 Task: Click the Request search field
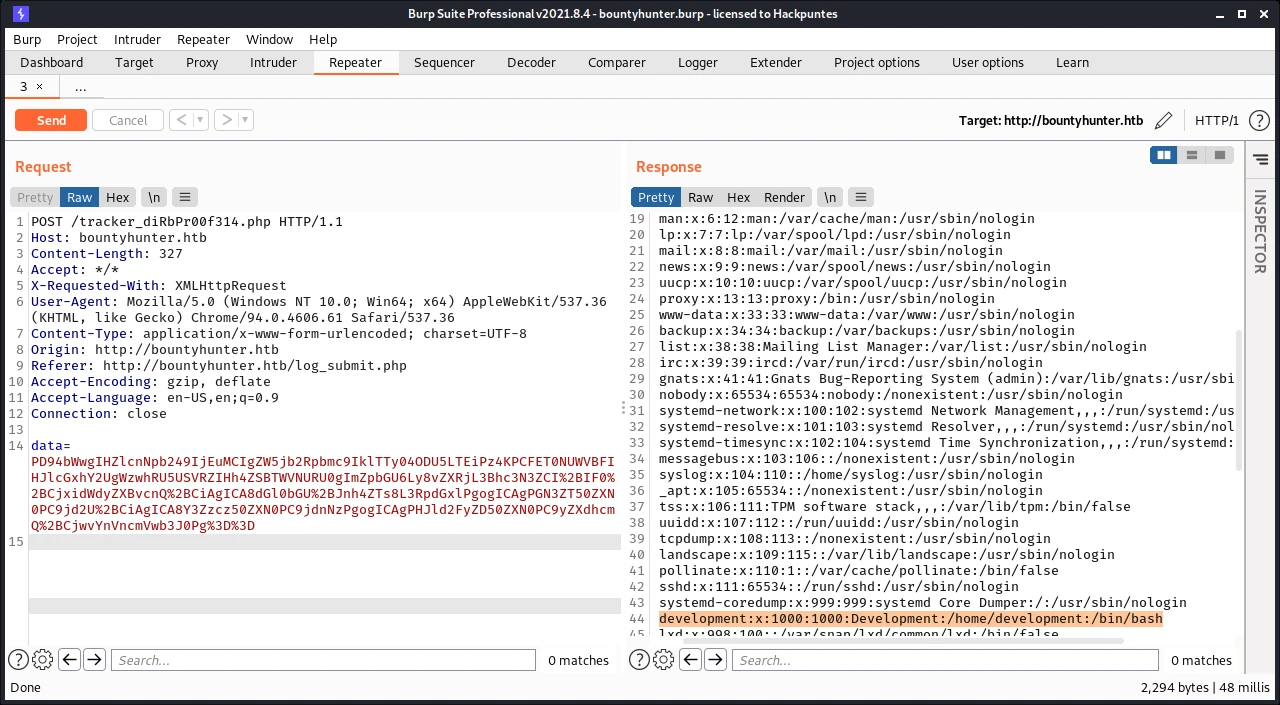coord(323,660)
